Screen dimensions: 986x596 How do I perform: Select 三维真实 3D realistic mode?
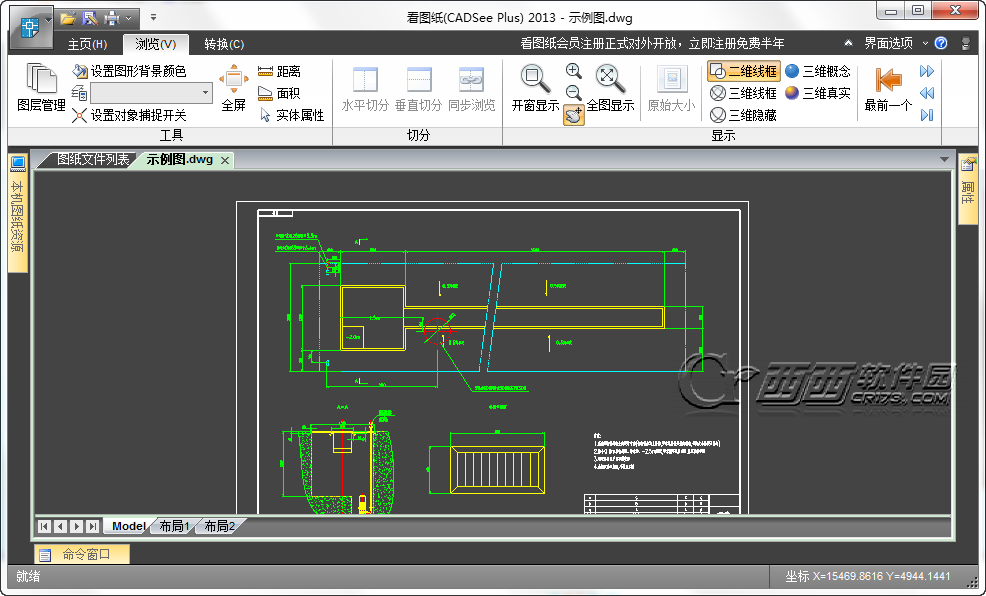pyautogui.click(x=817, y=93)
